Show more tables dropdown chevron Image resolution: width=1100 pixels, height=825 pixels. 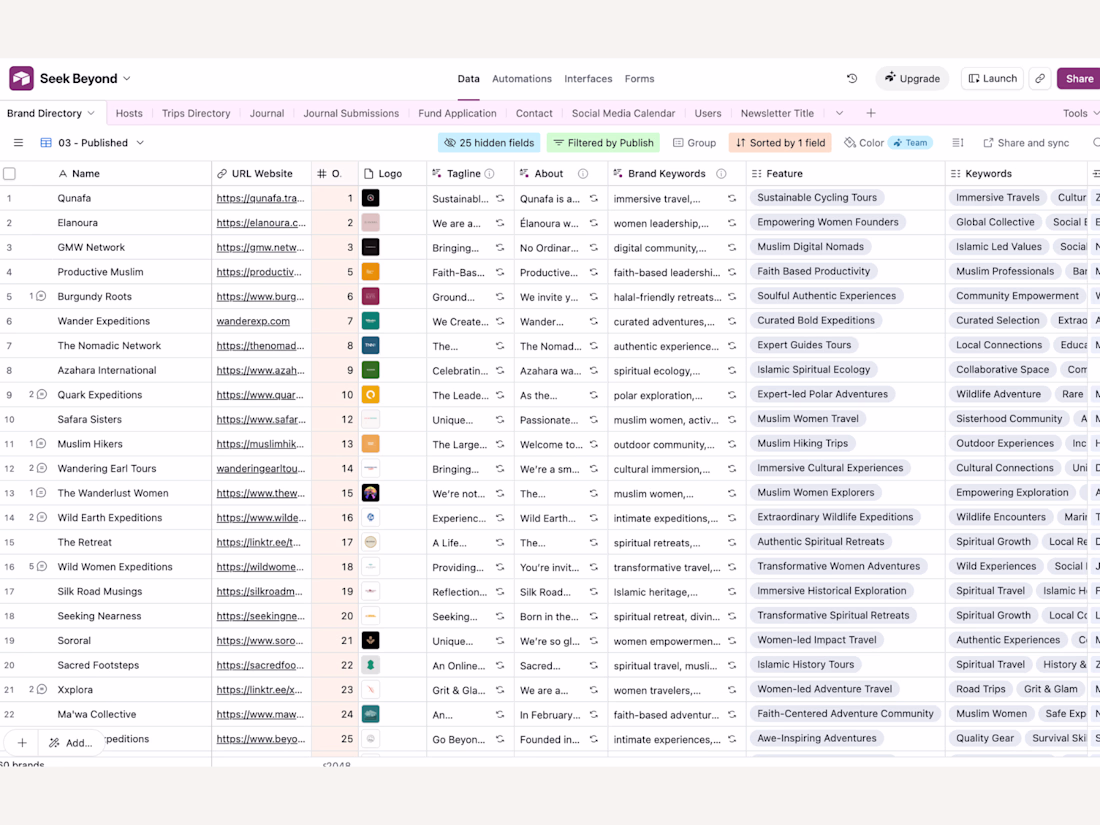coord(839,113)
